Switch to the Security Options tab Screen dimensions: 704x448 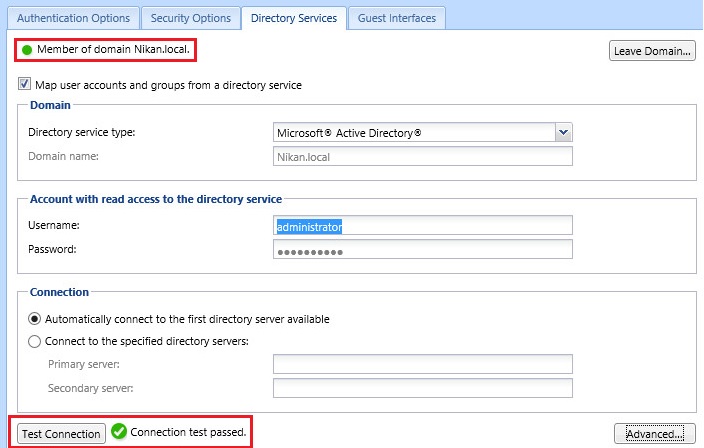[190, 18]
